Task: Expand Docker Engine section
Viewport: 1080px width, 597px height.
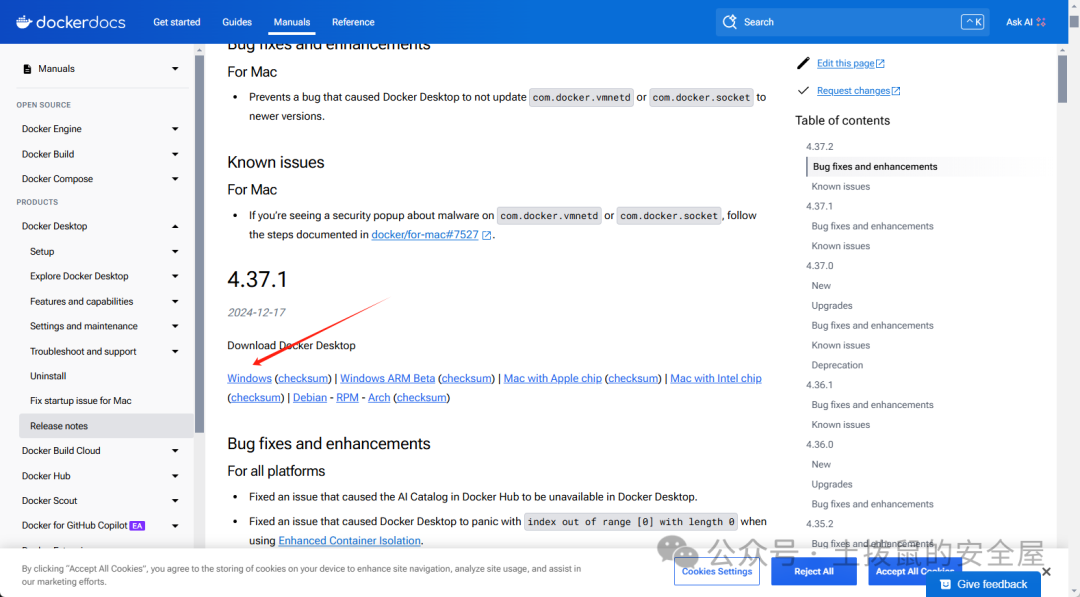Action: (x=175, y=129)
